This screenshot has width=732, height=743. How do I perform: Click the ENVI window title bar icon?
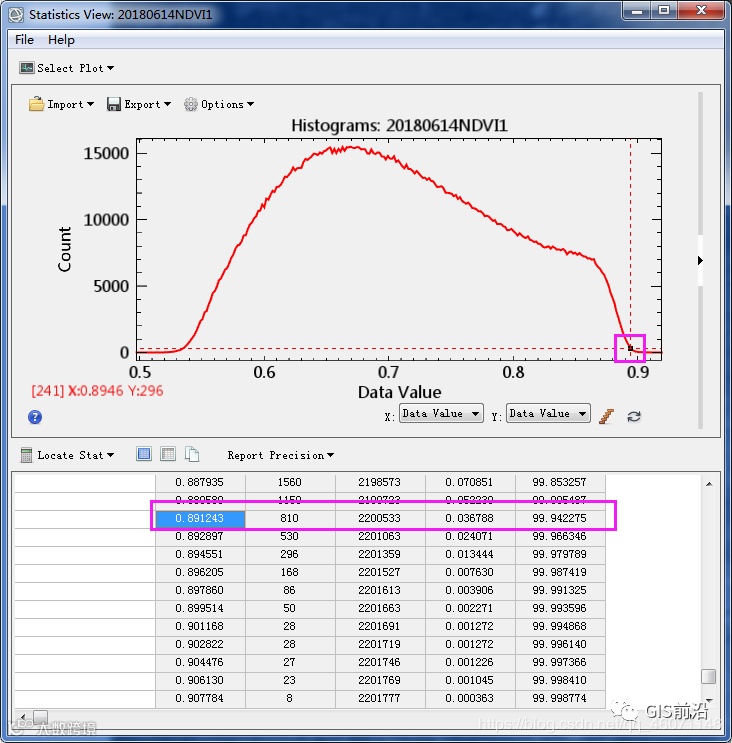(15, 14)
